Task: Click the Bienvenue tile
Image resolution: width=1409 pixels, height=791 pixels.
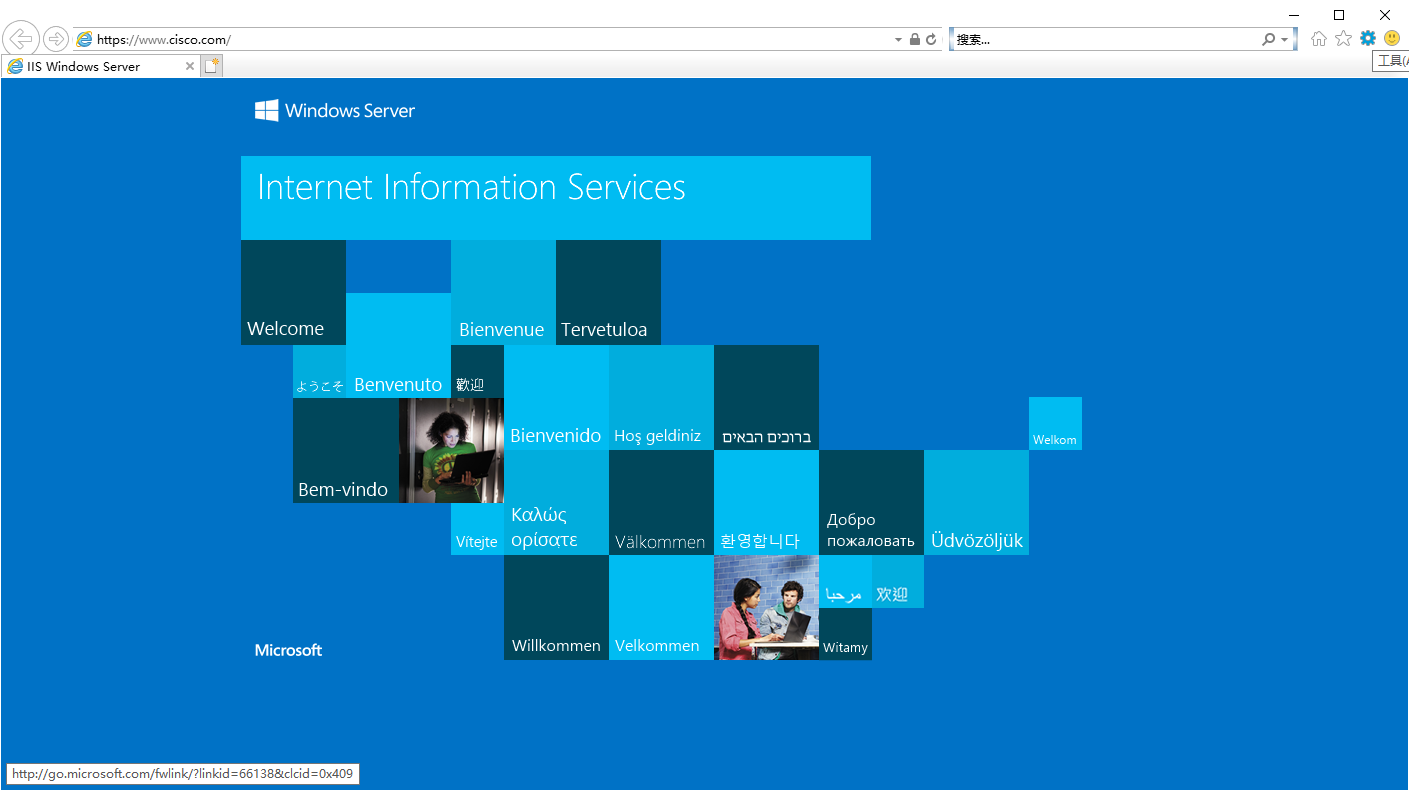Action: (503, 292)
